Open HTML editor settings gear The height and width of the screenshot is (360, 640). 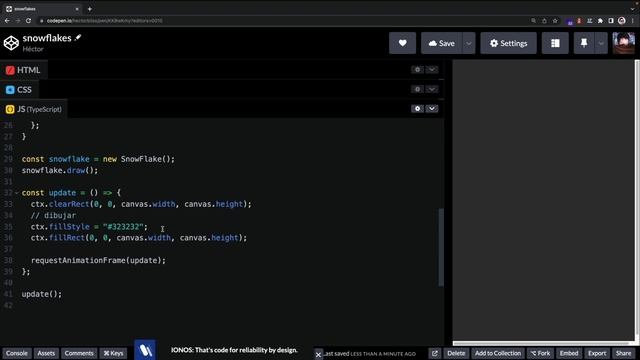[417, 69]
